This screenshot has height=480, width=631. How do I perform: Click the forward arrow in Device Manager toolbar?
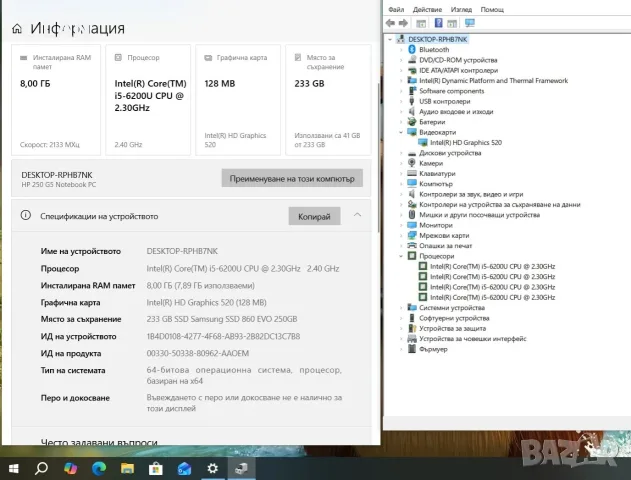click(x=403, y=23)
